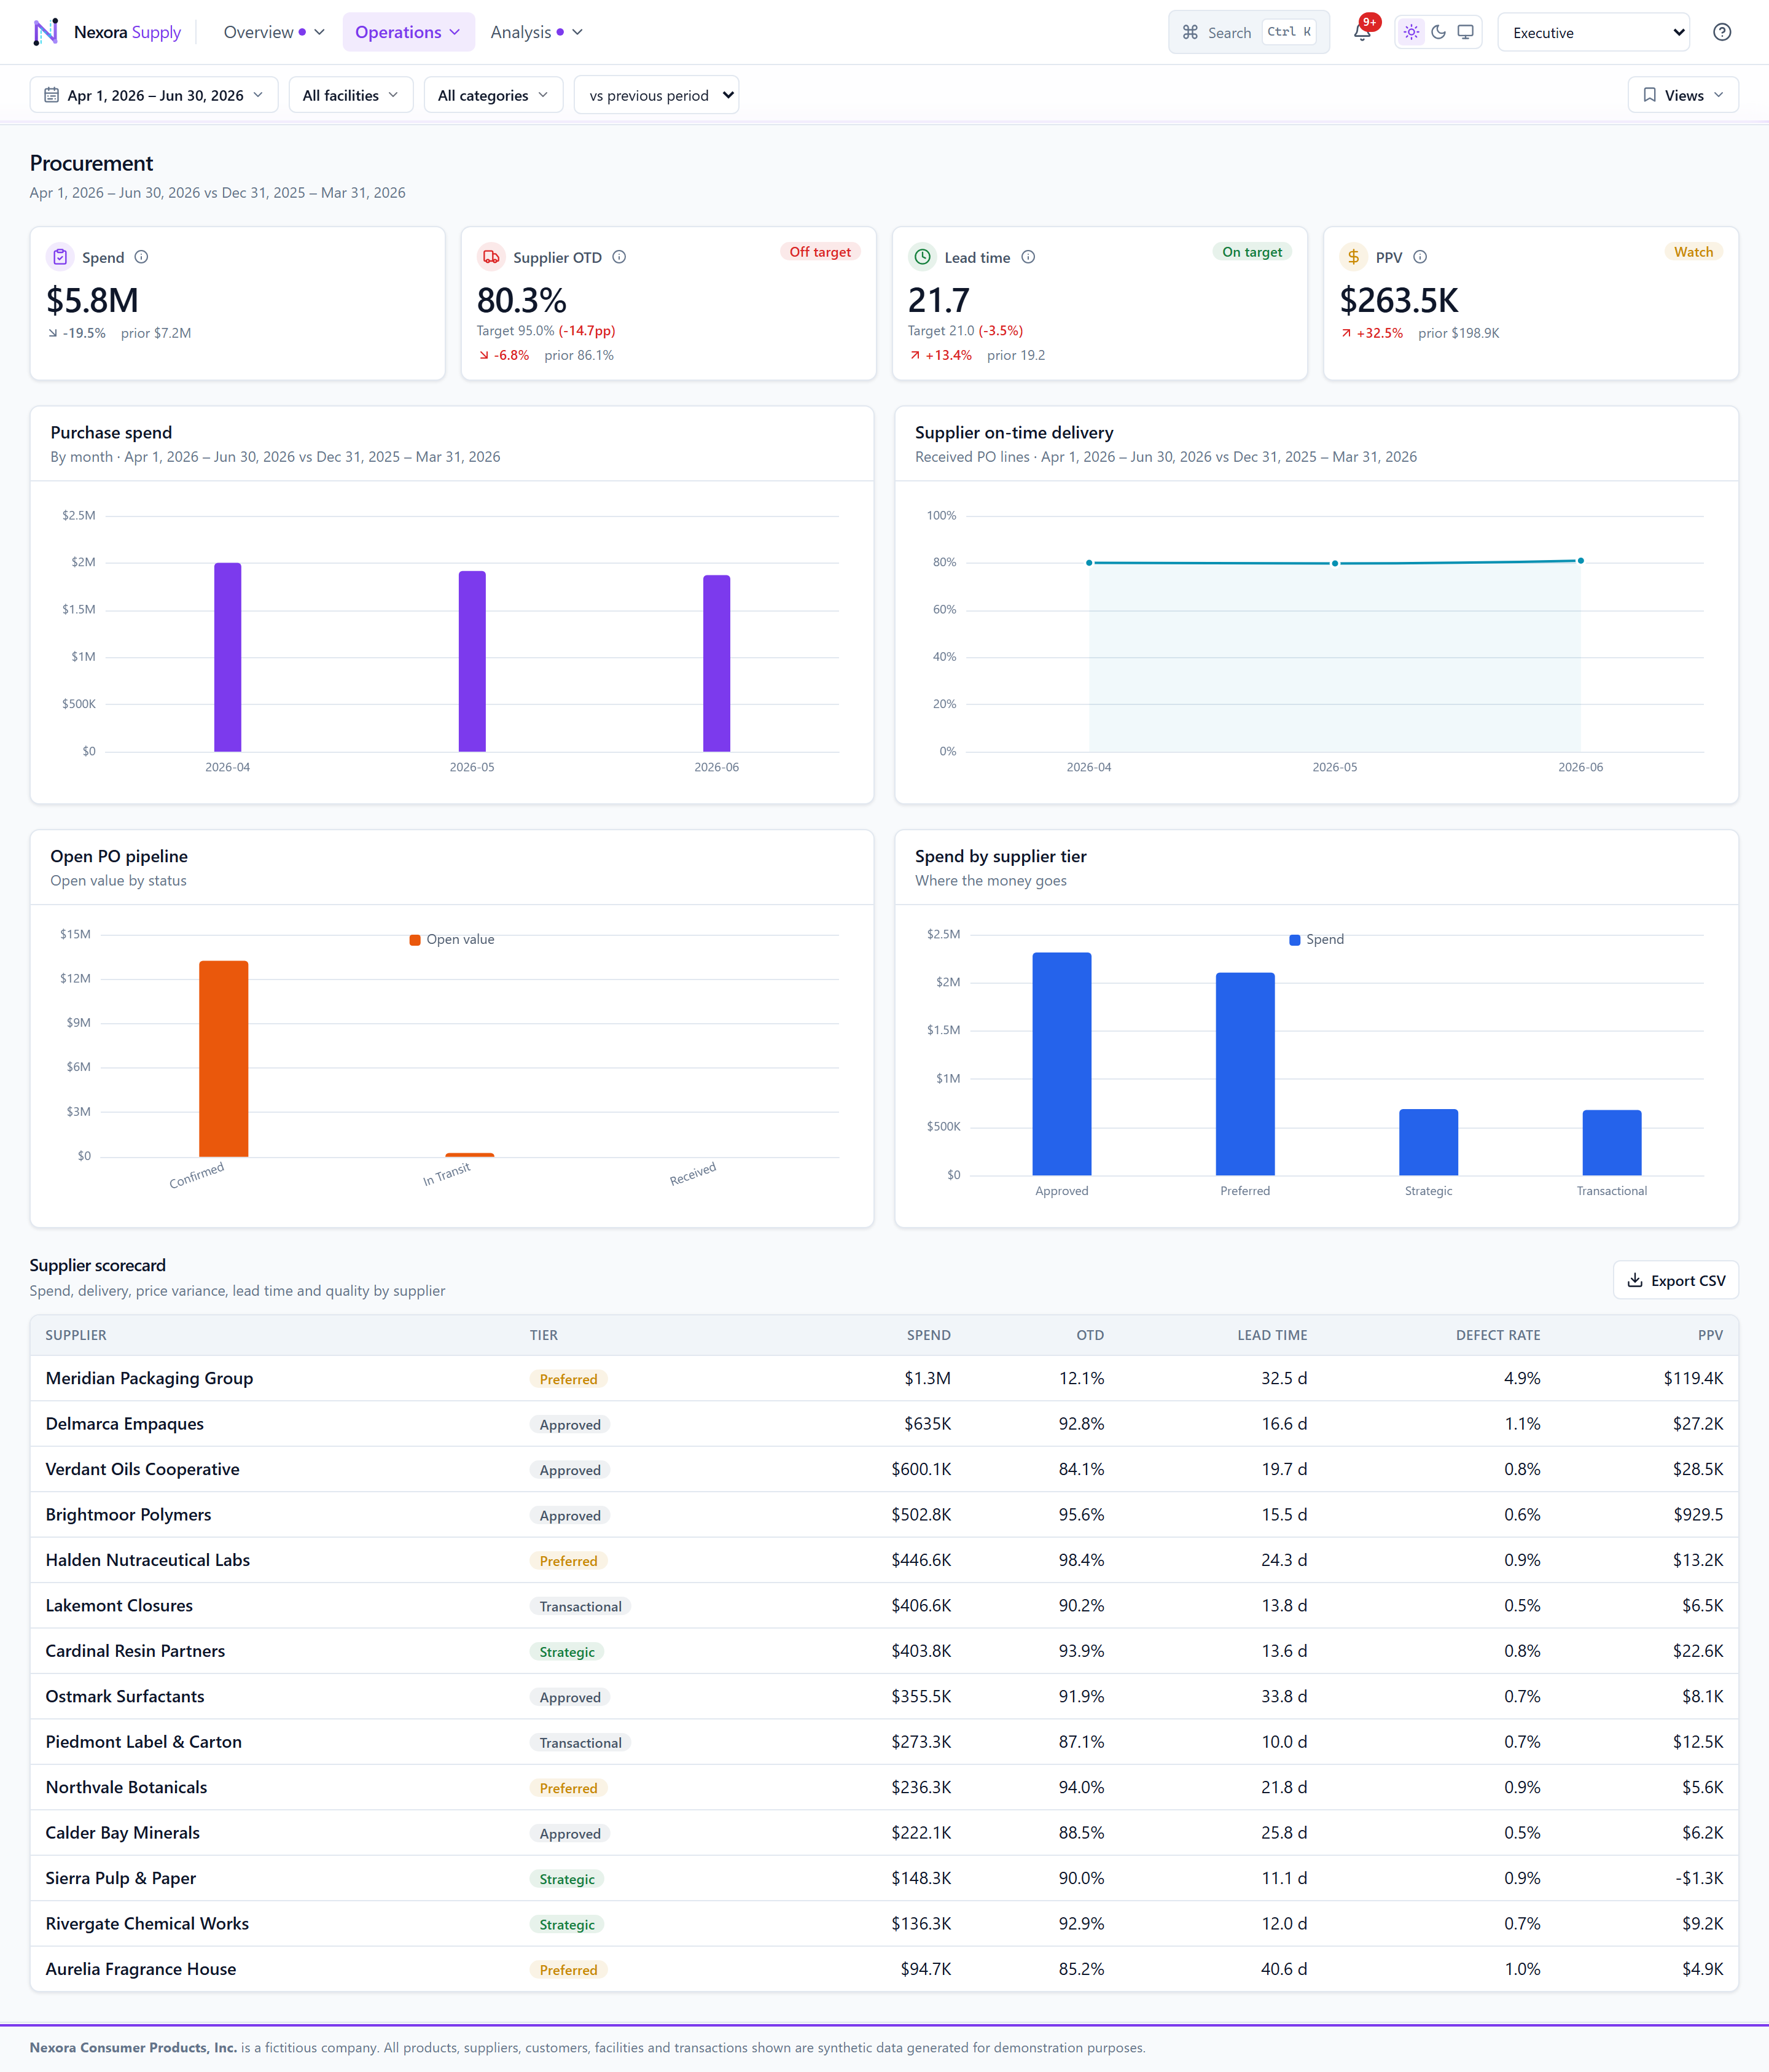Screen dimensions: 1769x2072
Task: Expand the All facilities filter
Action: pos(351,95)
